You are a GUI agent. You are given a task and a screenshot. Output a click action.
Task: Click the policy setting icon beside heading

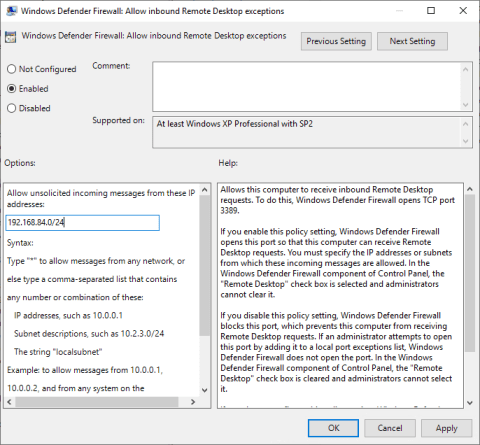[10, 37]
